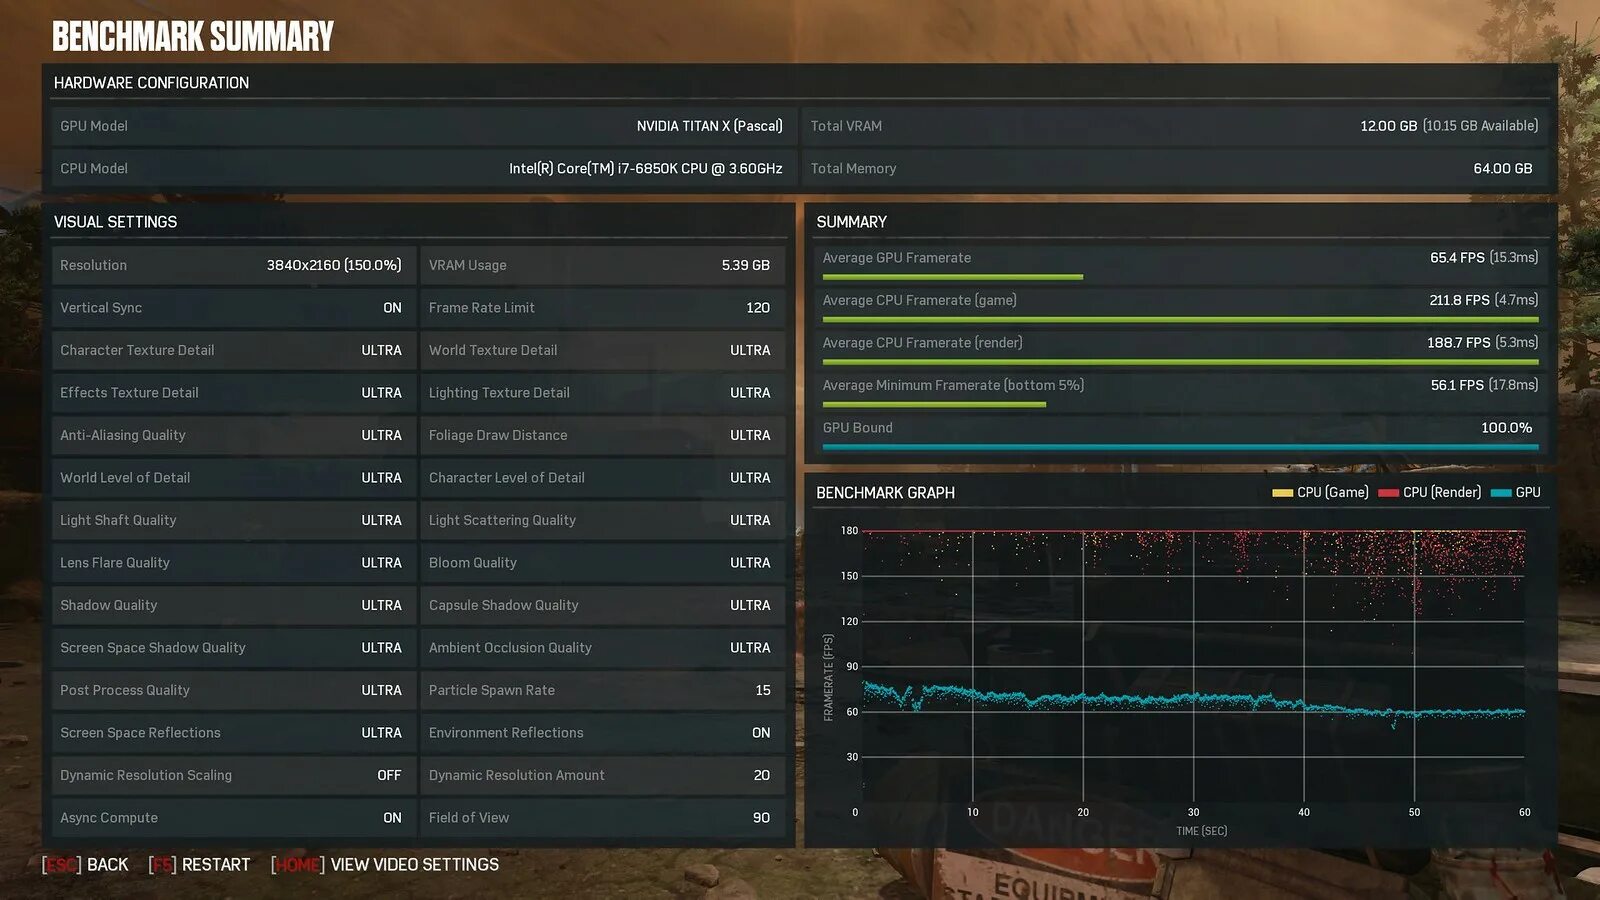
Task: Select the Light Scattering Quality row
Action: pyautogui.click(x=602, y=520)
